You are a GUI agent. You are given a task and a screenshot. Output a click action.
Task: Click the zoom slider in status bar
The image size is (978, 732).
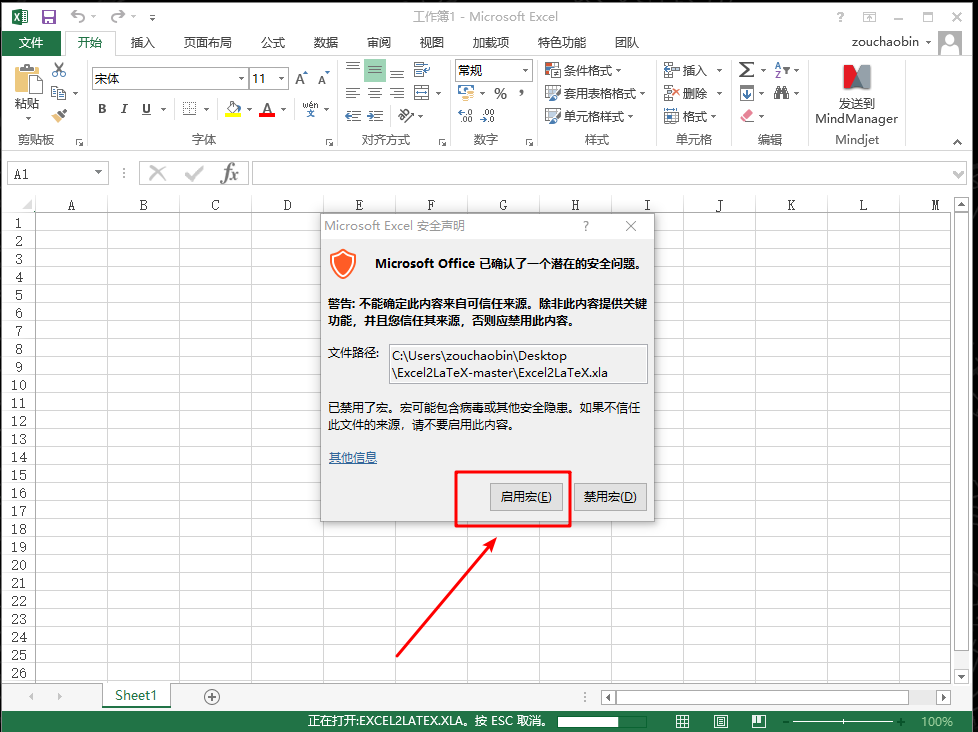843,721
